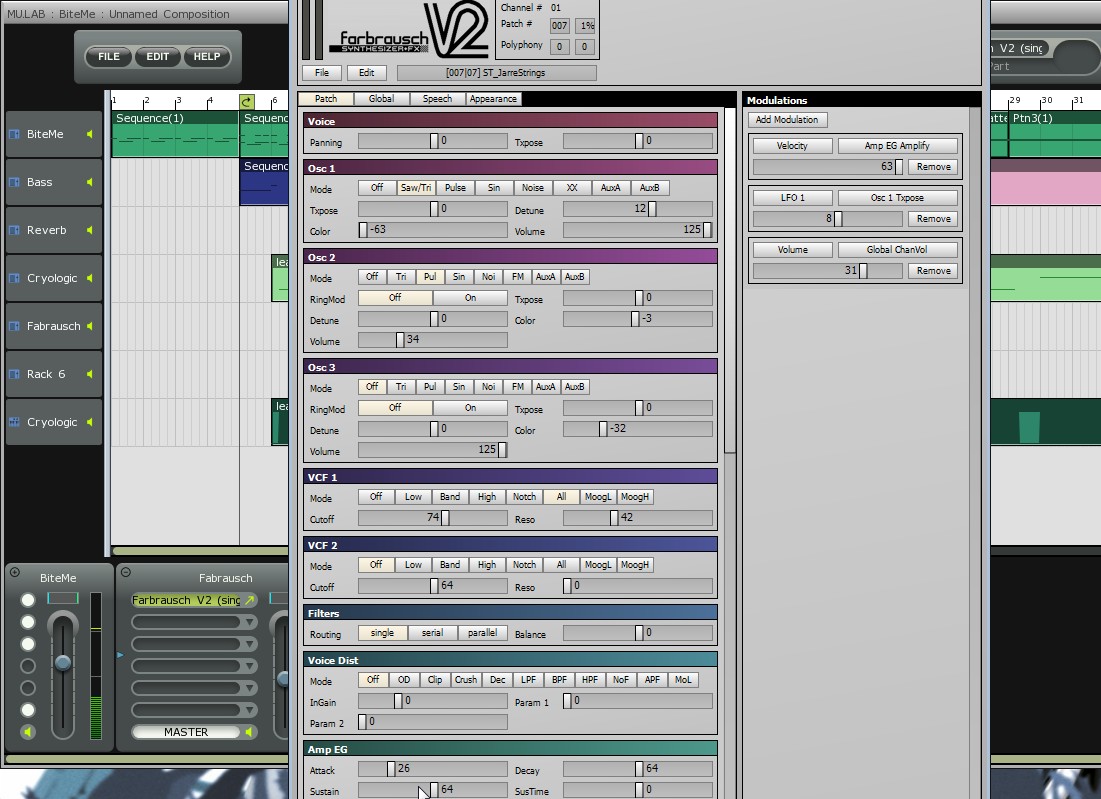The height and width of the screenshot is (799, 1101).
Task: Click the Add Modulation button
Action: tap(787, 120)
